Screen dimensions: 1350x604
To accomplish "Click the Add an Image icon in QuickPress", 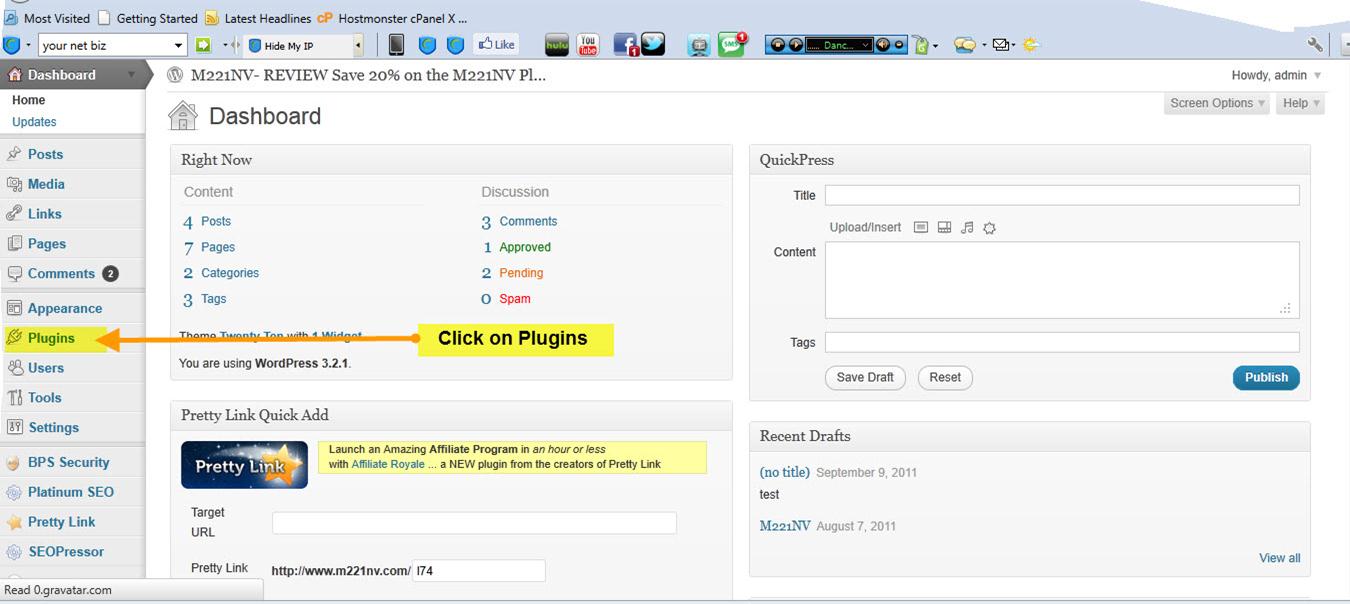I will tap(921, 228).
